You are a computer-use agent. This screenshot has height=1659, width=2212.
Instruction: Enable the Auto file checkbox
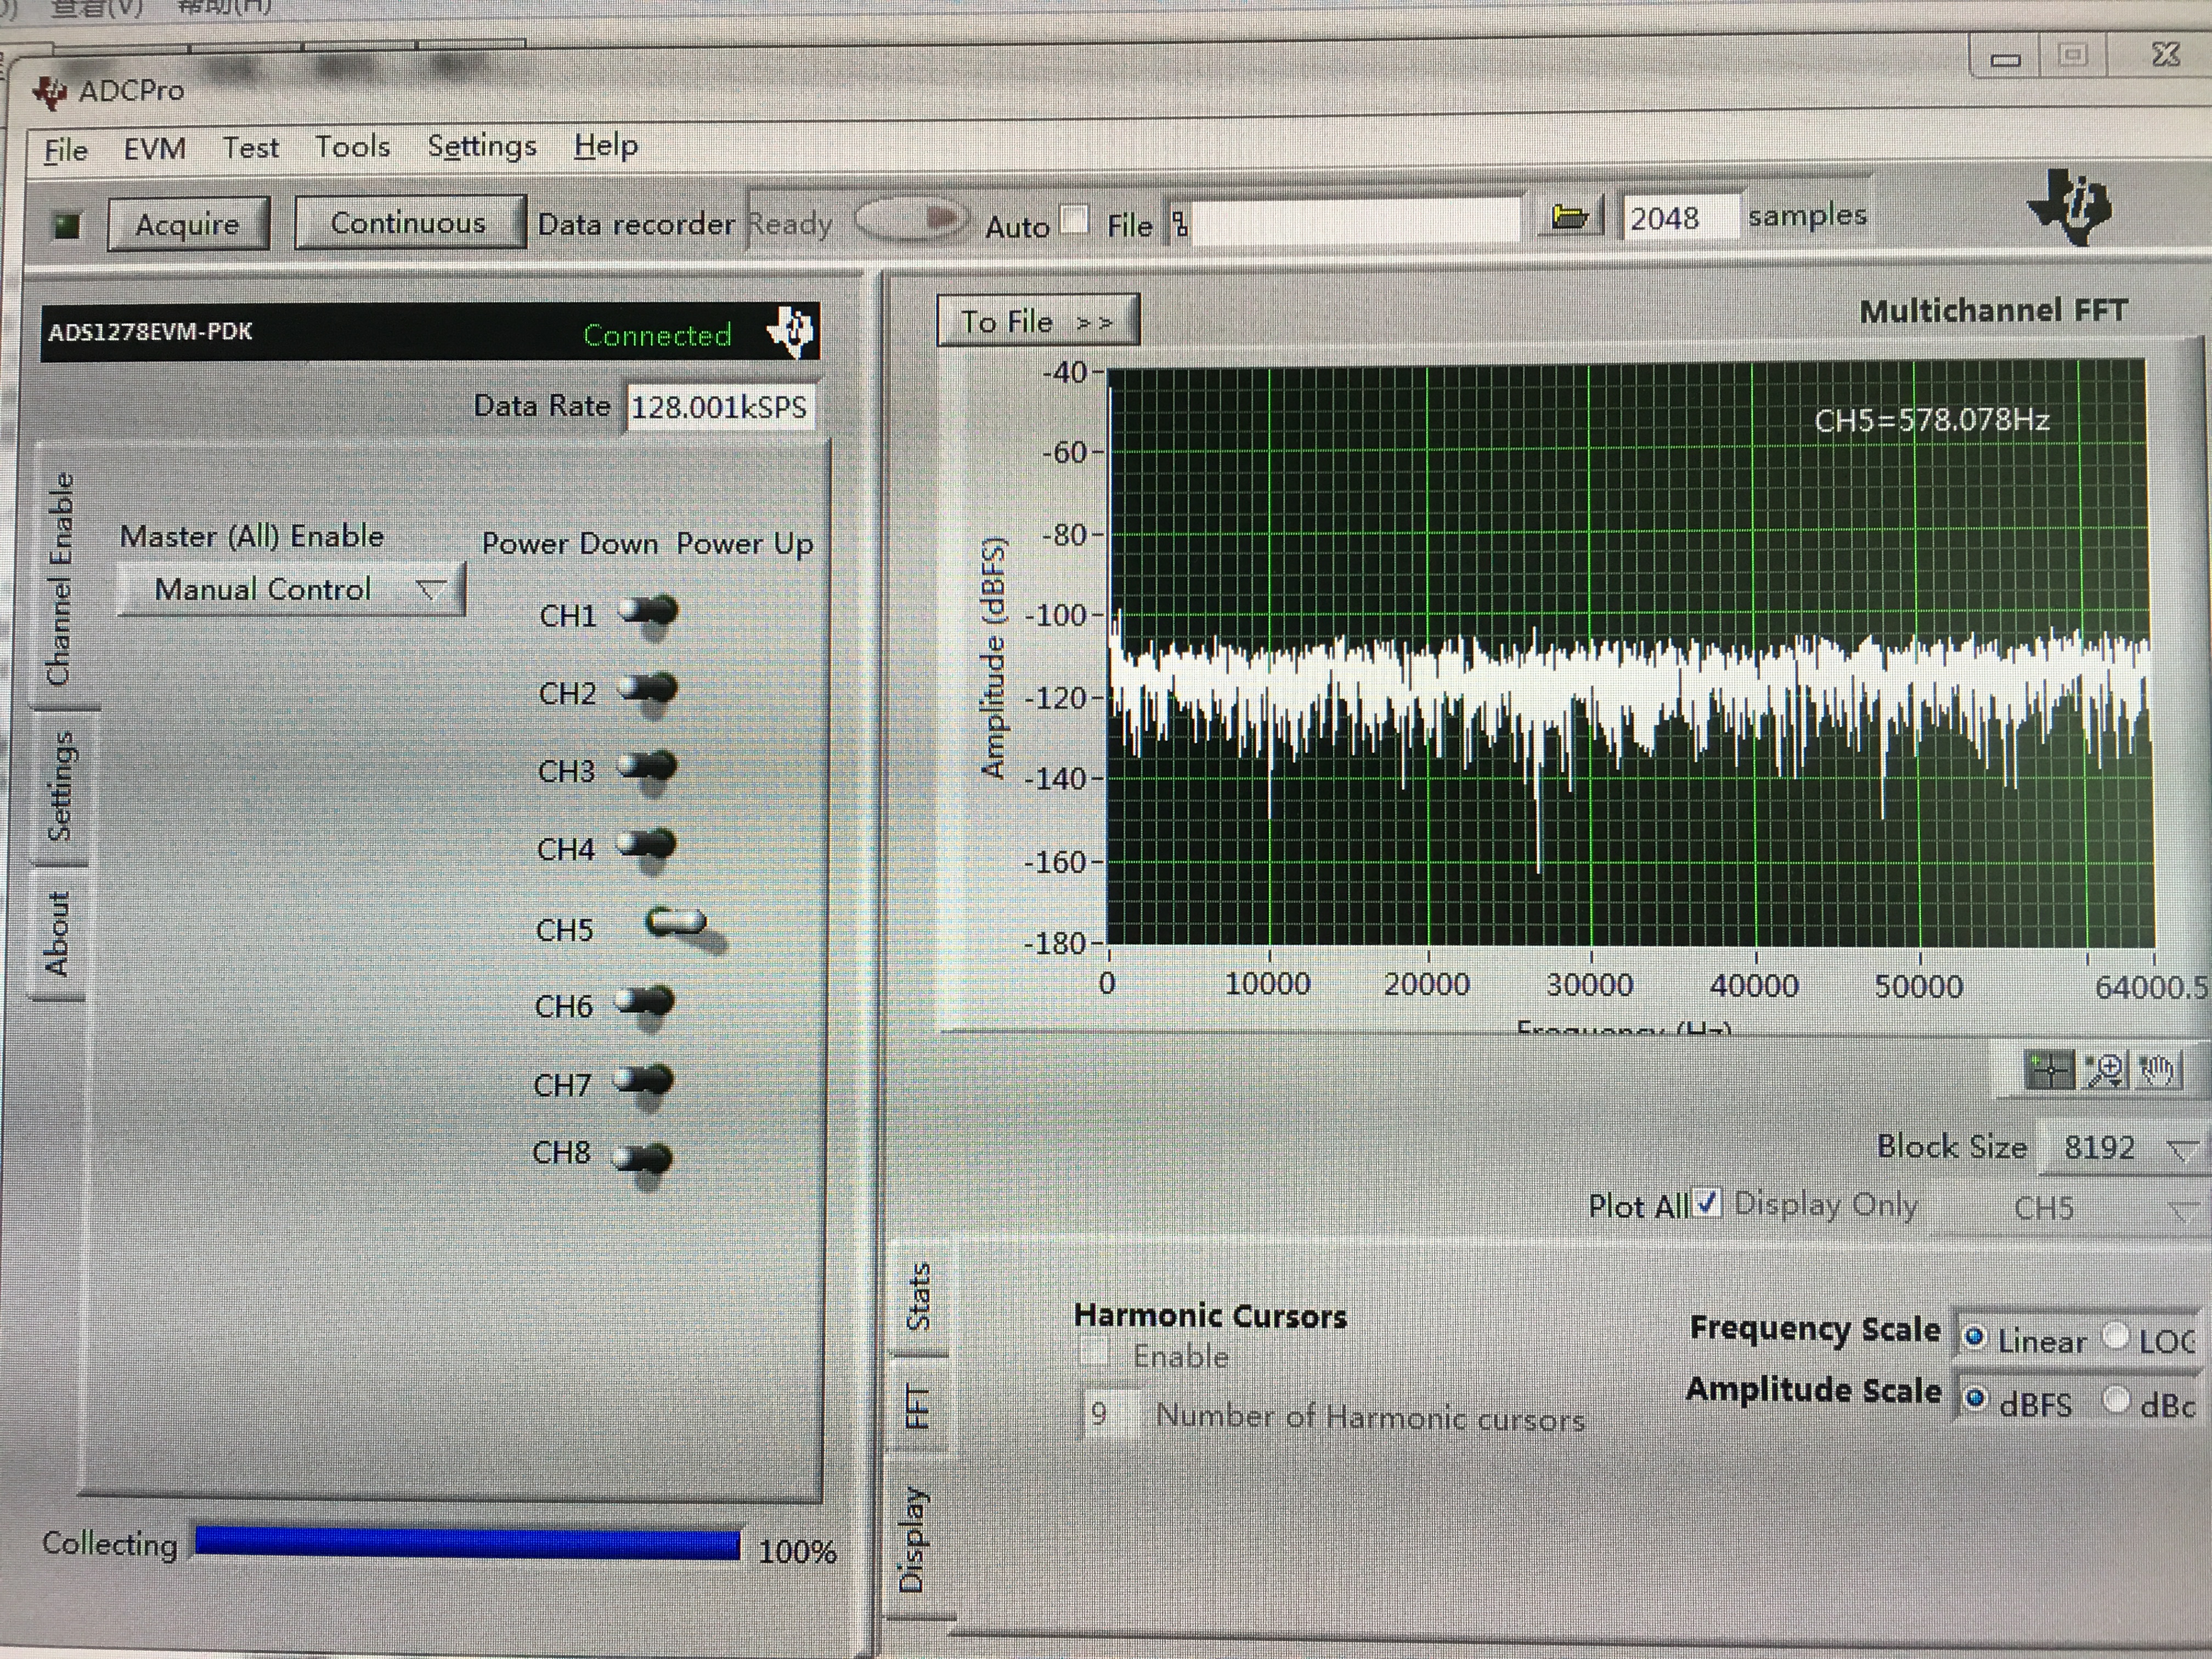(x=1075, y=220)
